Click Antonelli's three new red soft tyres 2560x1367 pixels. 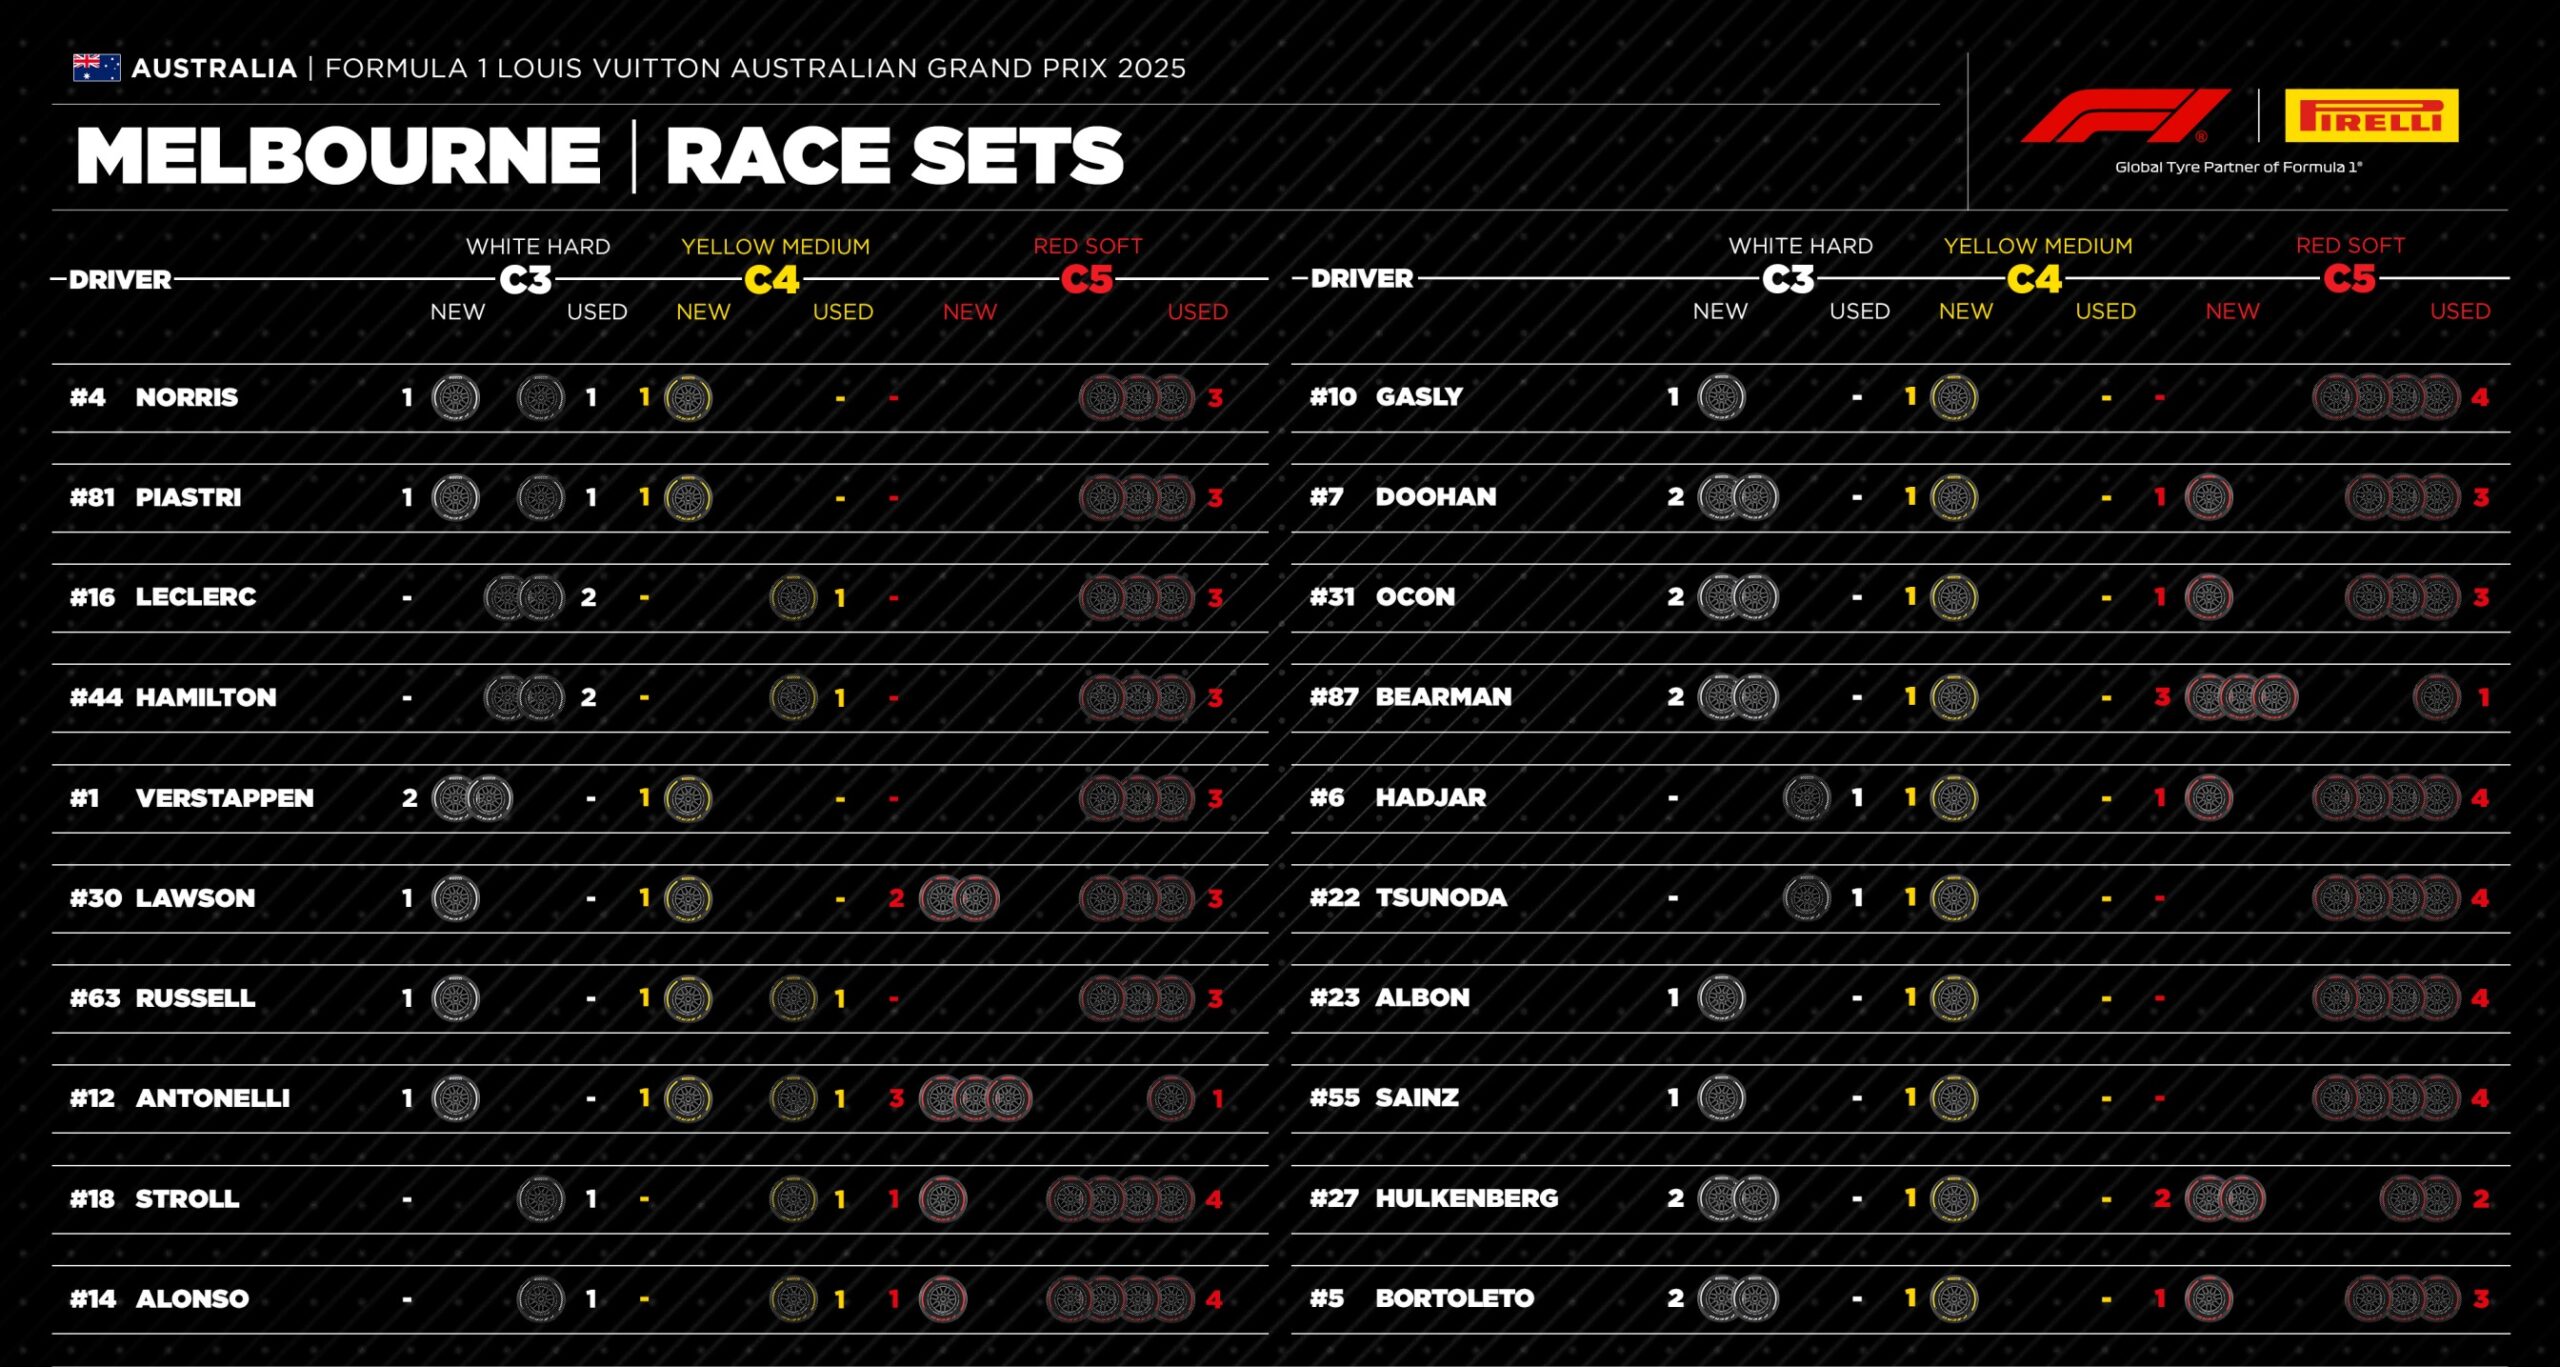point(975,1098)
